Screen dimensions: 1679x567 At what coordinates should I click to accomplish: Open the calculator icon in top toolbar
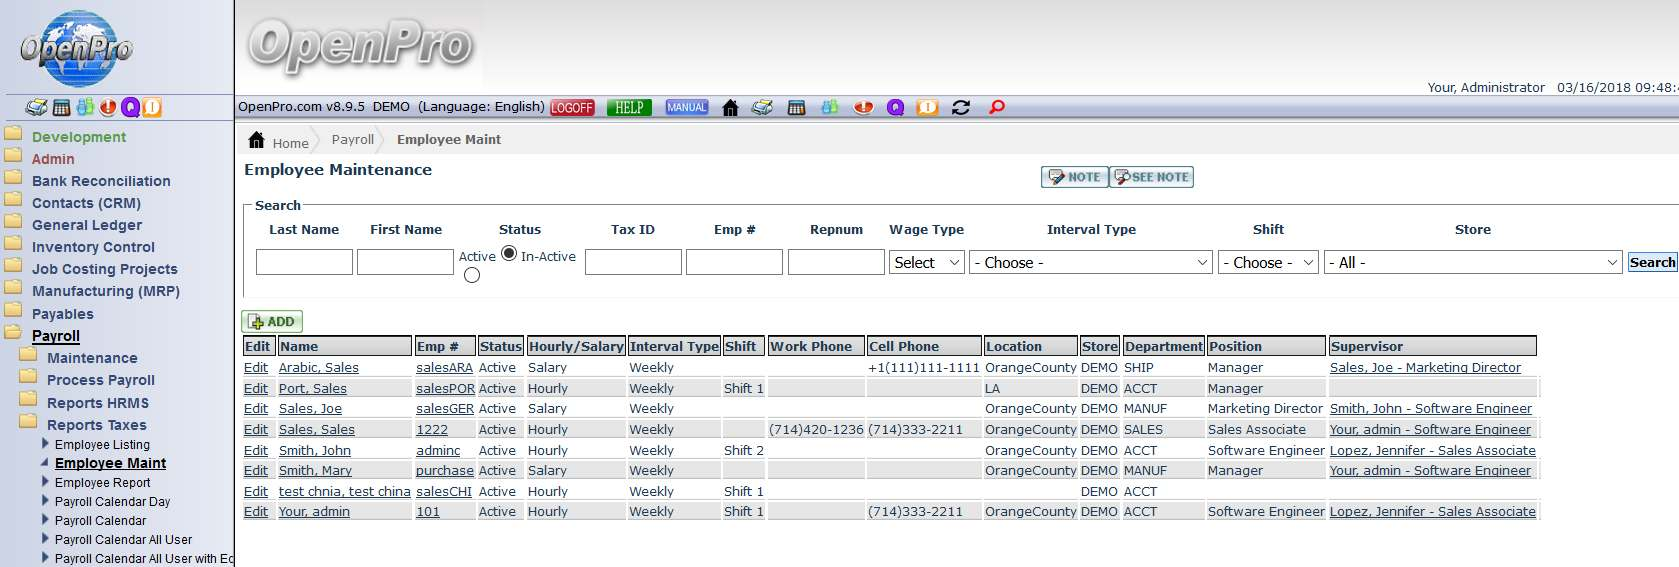coord(796,108)
